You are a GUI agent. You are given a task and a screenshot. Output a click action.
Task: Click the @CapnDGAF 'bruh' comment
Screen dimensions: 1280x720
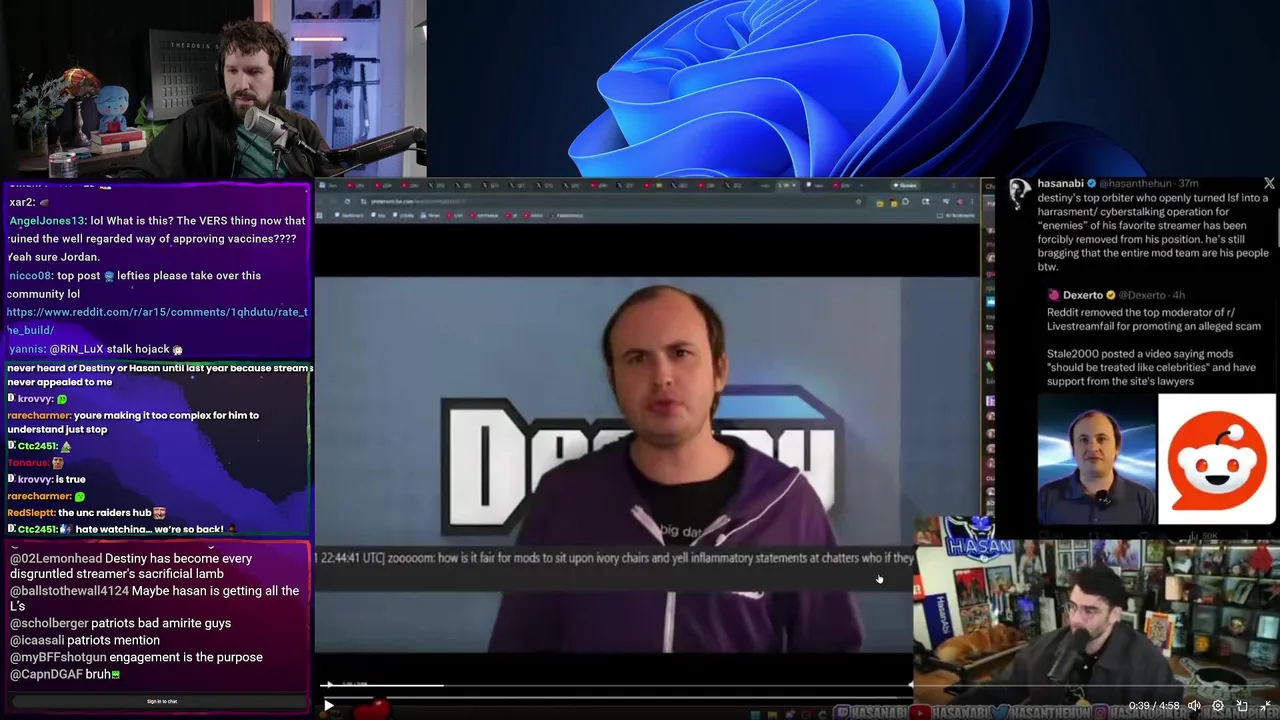point(65,674)
